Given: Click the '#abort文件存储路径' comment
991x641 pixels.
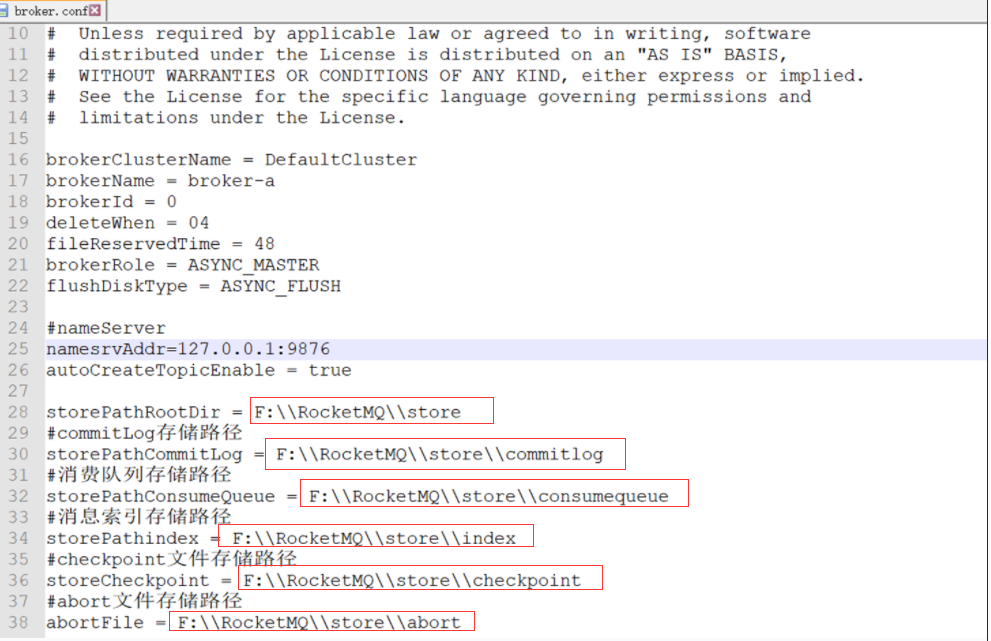Looking at the screenshot, I should coord(144,601).
